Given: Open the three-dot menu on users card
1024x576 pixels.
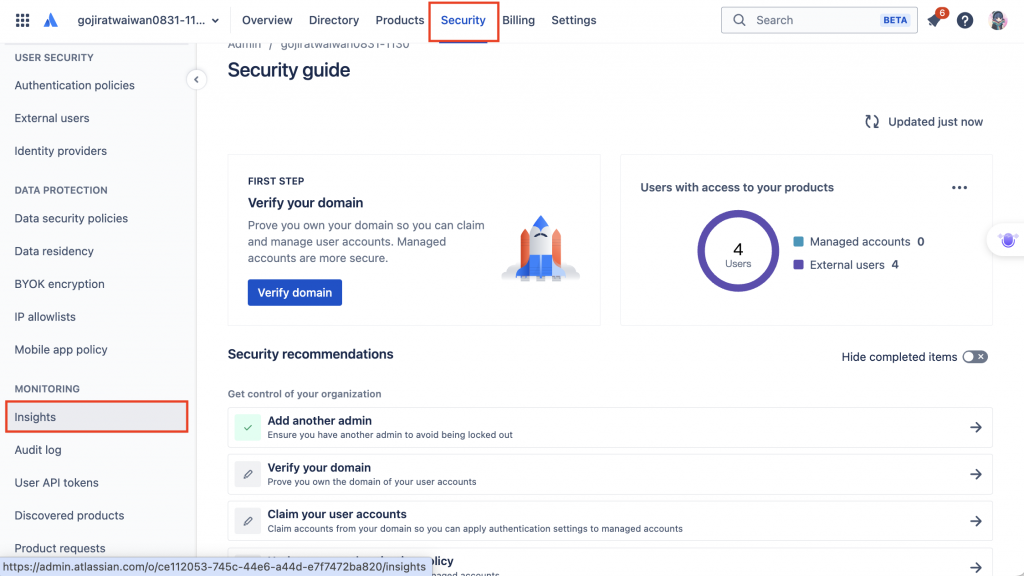Looking at the screenshot, I should coord(959,187).
